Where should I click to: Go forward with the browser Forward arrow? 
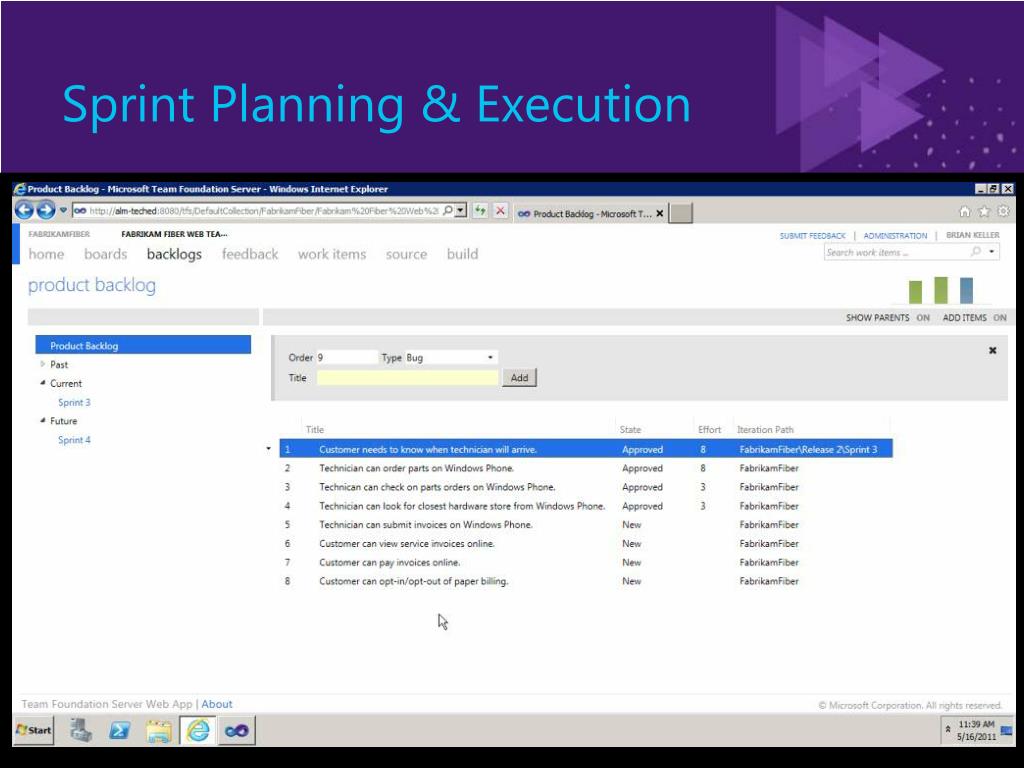click(46, 210)
